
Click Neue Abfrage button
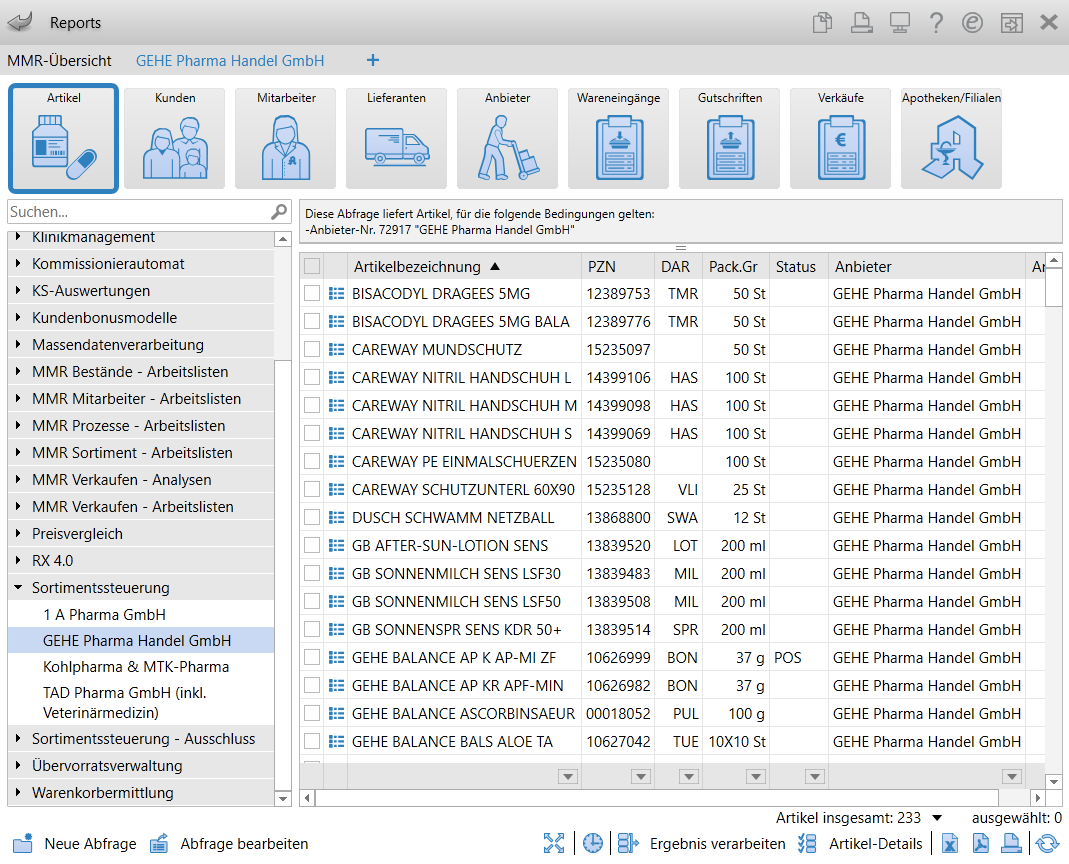(75, 844)
